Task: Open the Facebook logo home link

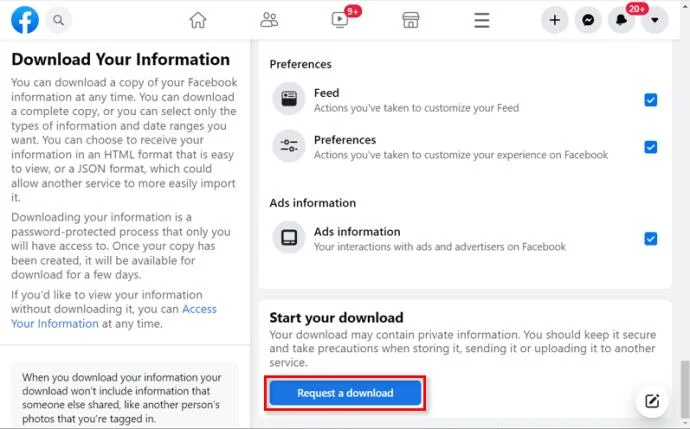Action: point(25,20)
